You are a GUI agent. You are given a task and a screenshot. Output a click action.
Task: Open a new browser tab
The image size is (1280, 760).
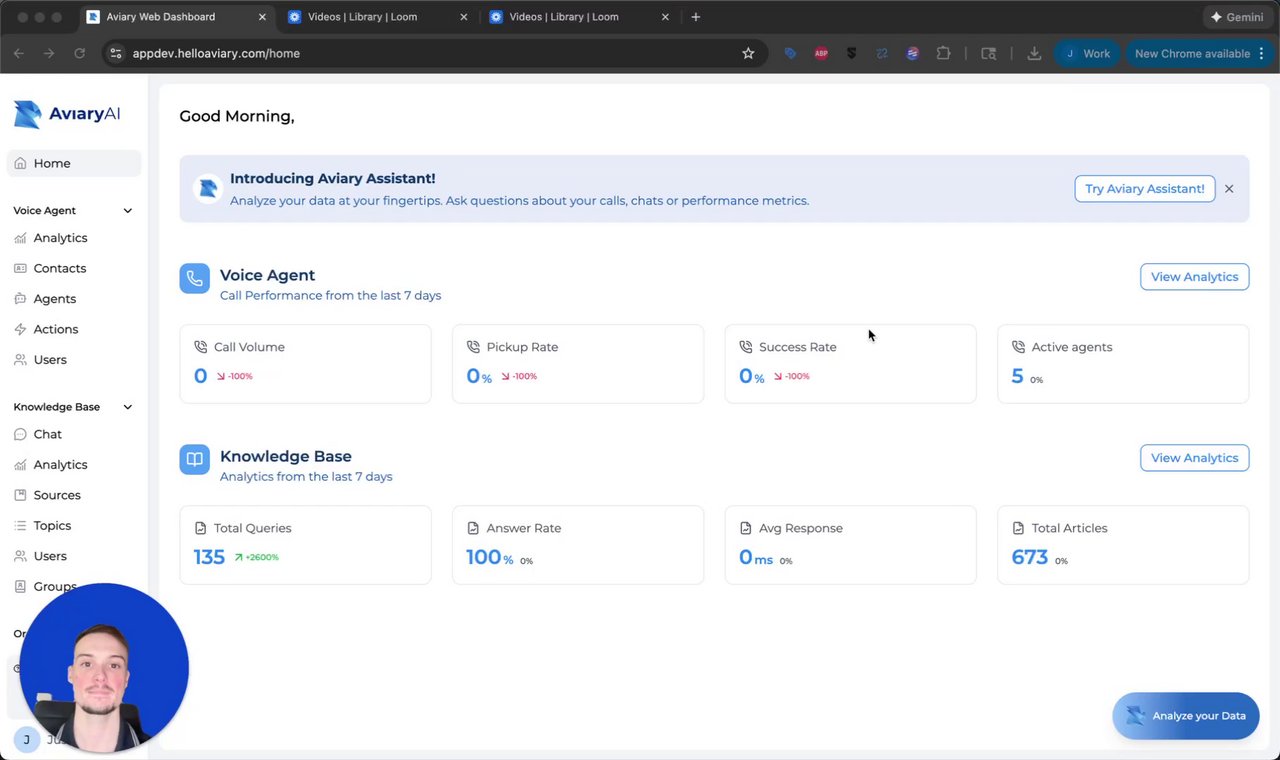click(x=696, y=17)
